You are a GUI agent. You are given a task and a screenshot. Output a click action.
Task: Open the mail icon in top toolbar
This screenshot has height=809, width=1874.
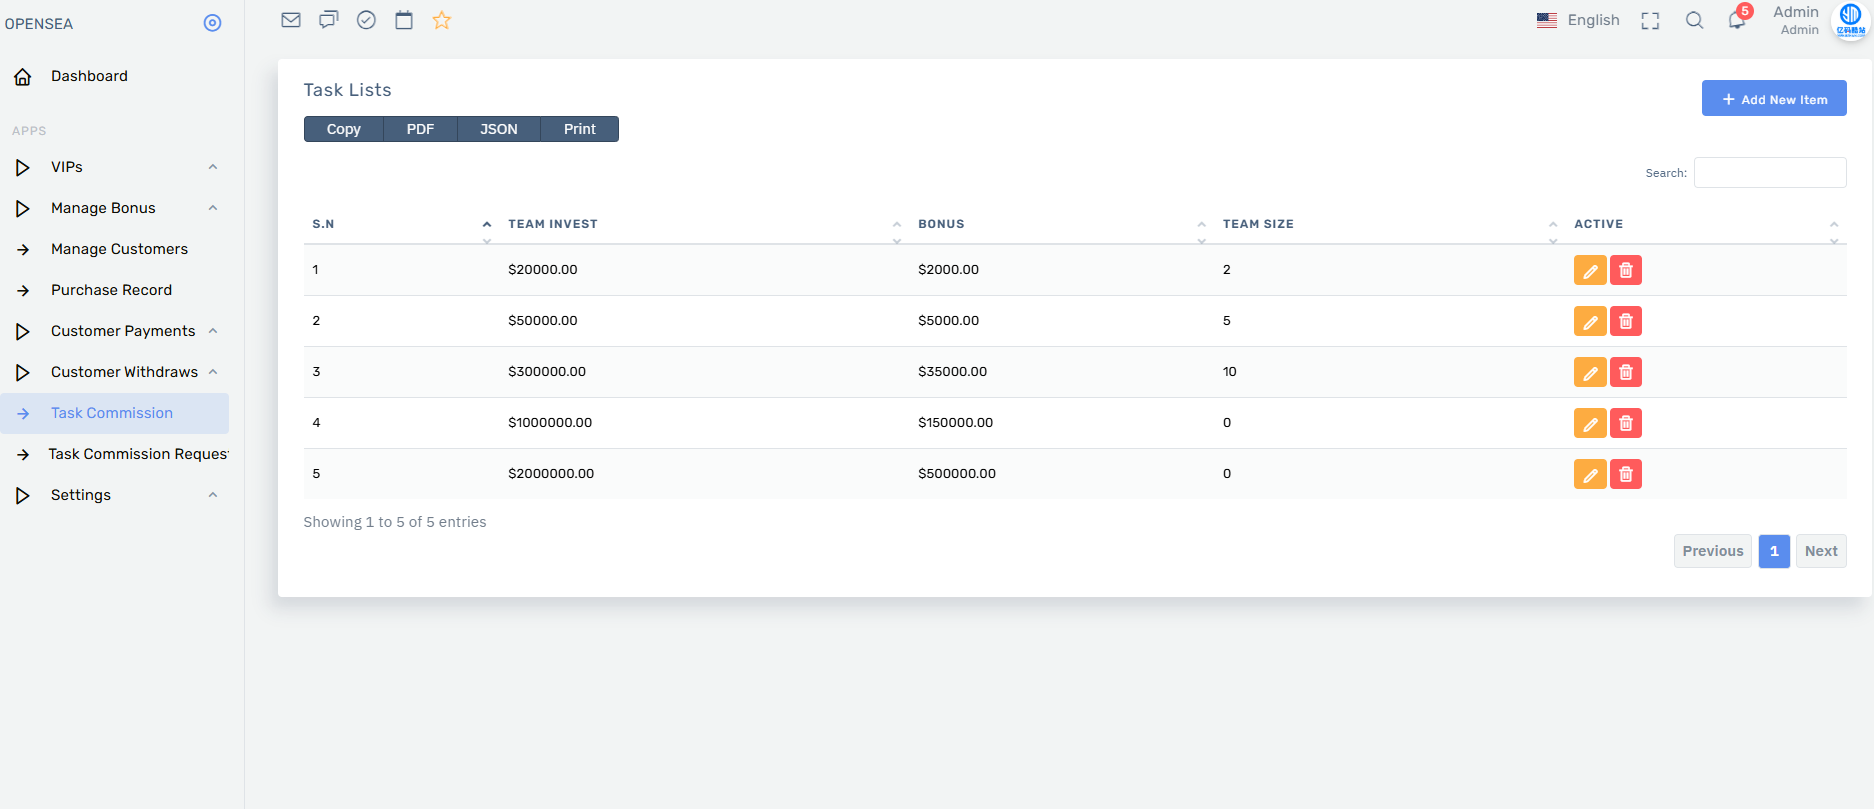[x=291, y=20]
